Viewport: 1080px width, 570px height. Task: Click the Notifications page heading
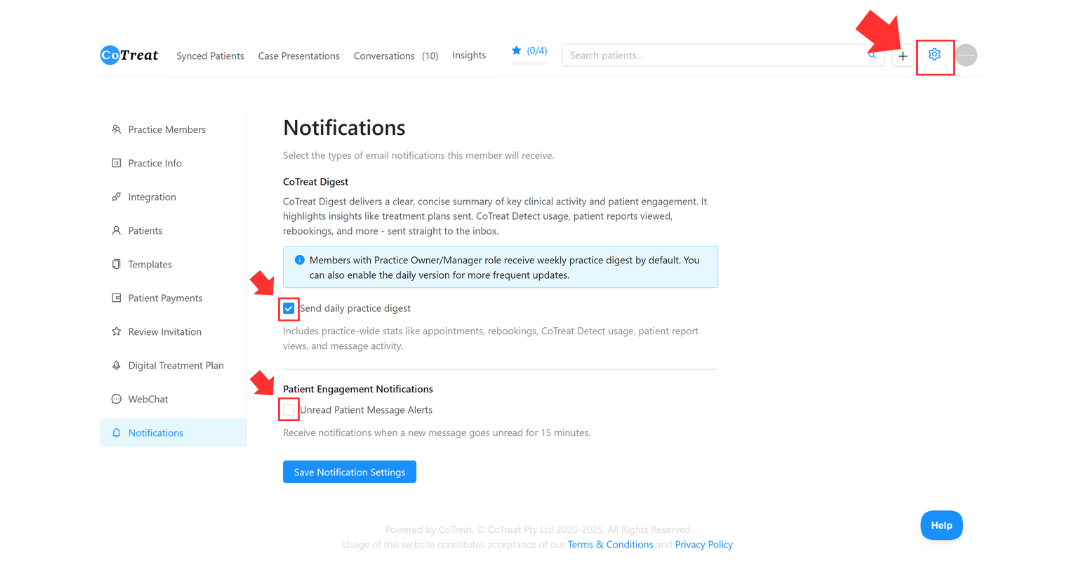click(344, 128)
